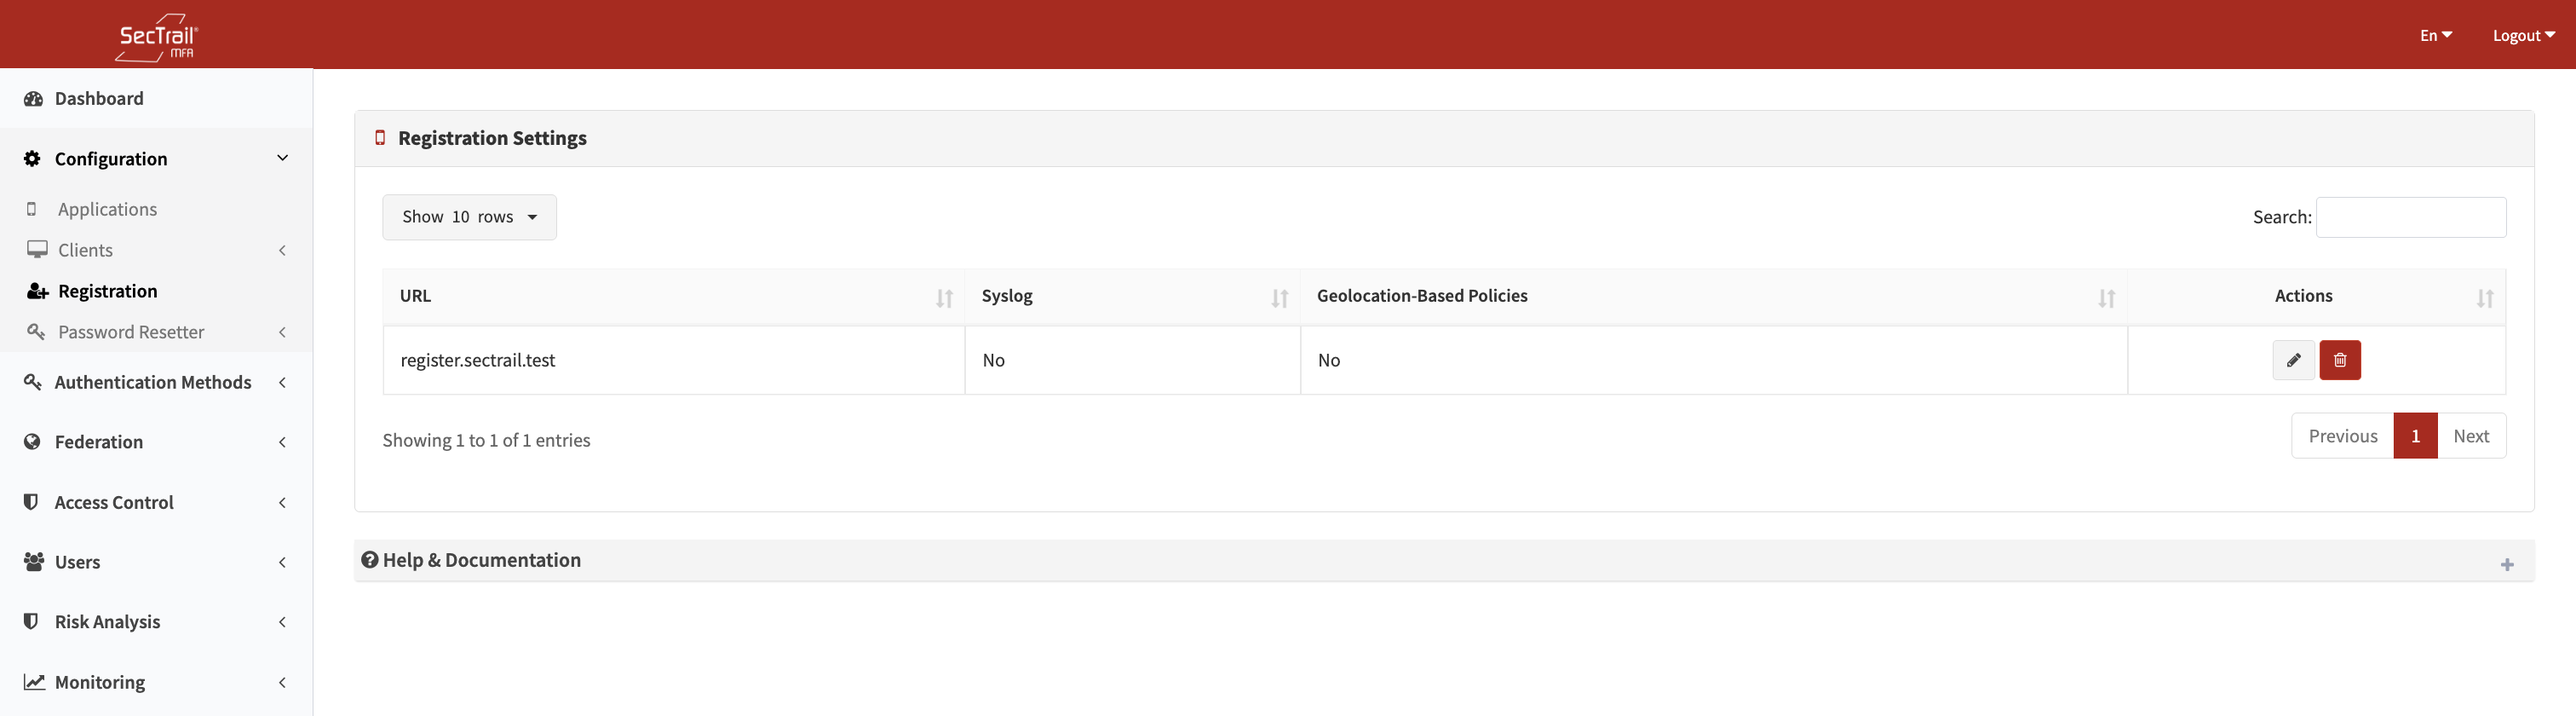2576x716 pixels.
Task: Select page 1 in pagination
Action: point(2415,436)
